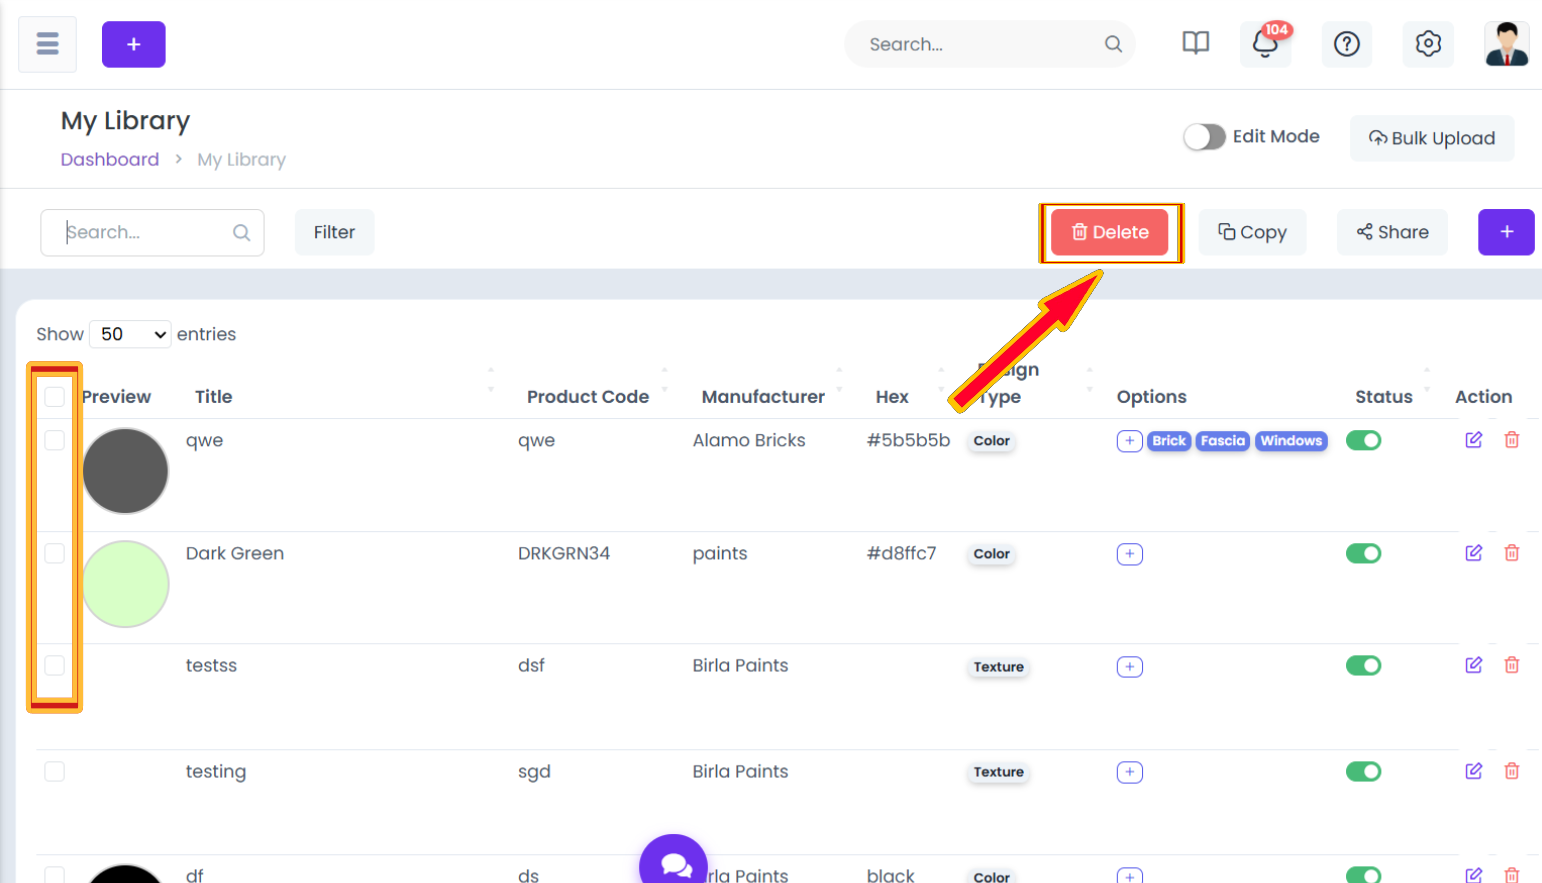The width and height of the screenshot is (1542, 883).
Task: Open the Show entries dropdown
Action: click(x=130, y=334)
